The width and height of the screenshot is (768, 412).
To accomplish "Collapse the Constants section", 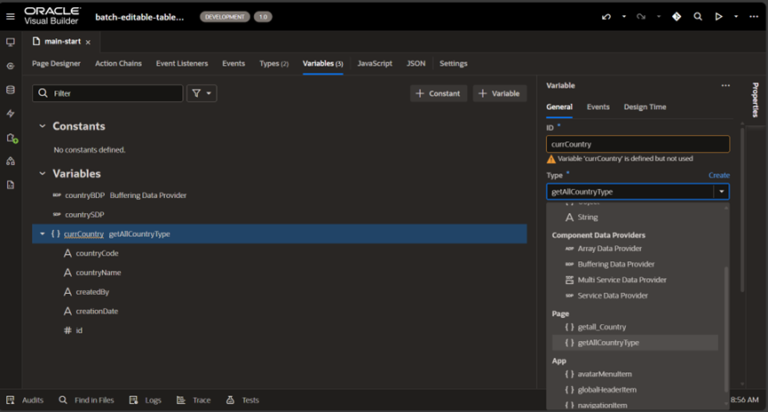I will tap(42, 127).
